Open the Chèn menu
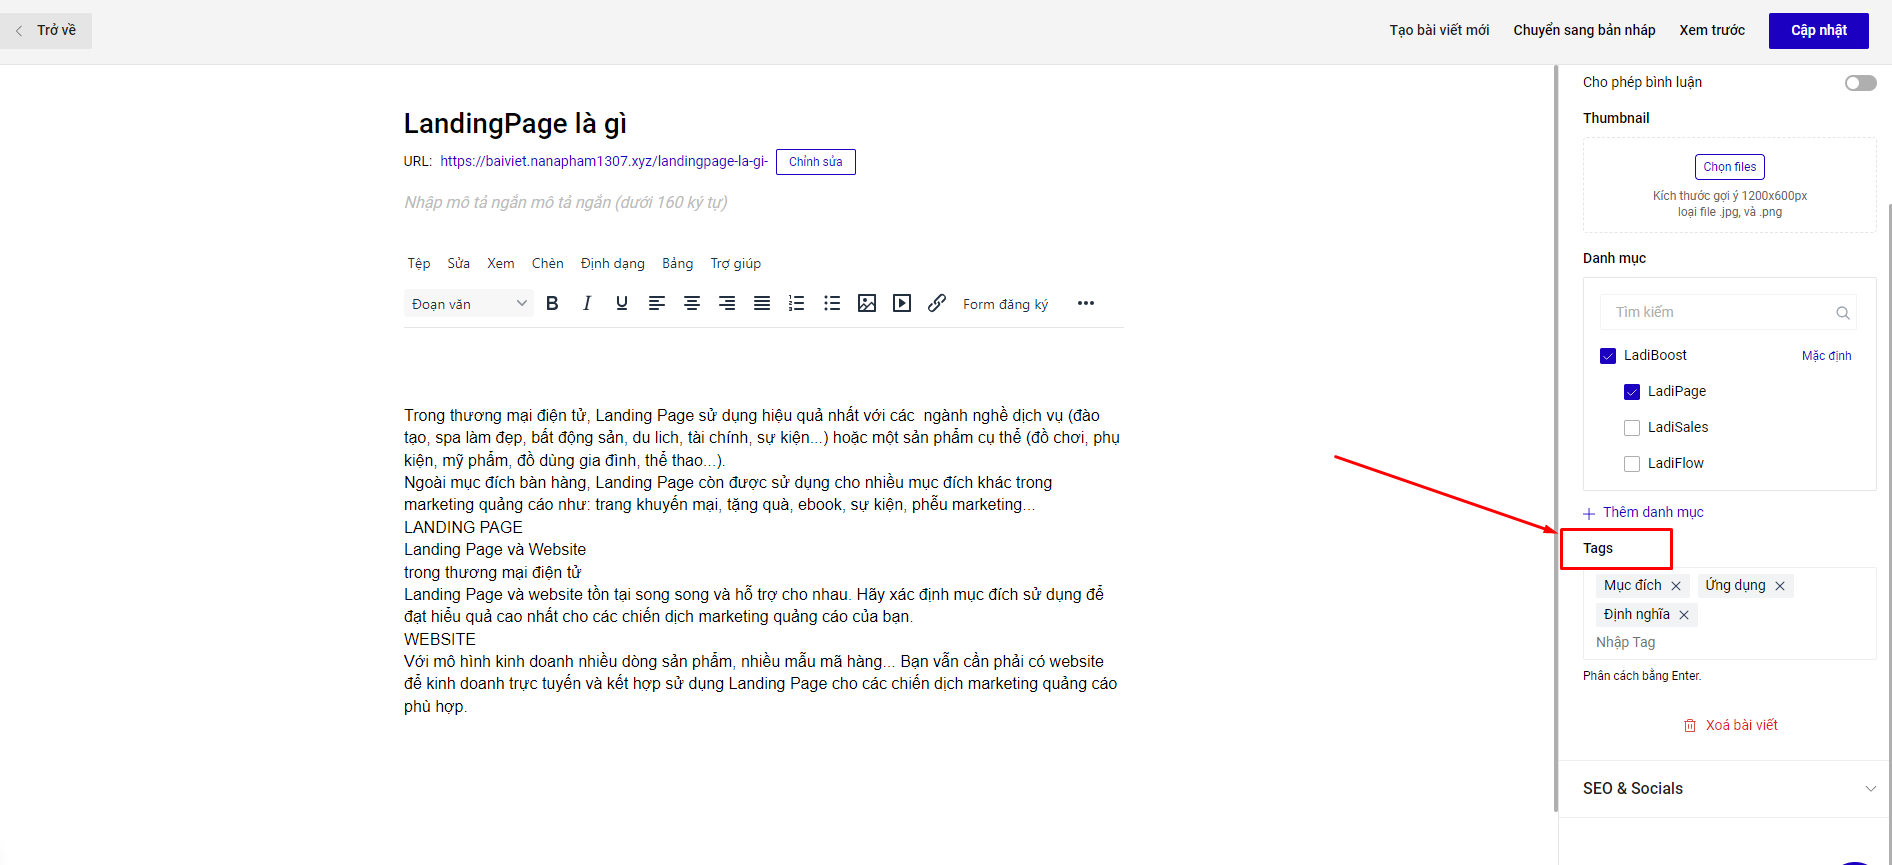 coord(547,264)
